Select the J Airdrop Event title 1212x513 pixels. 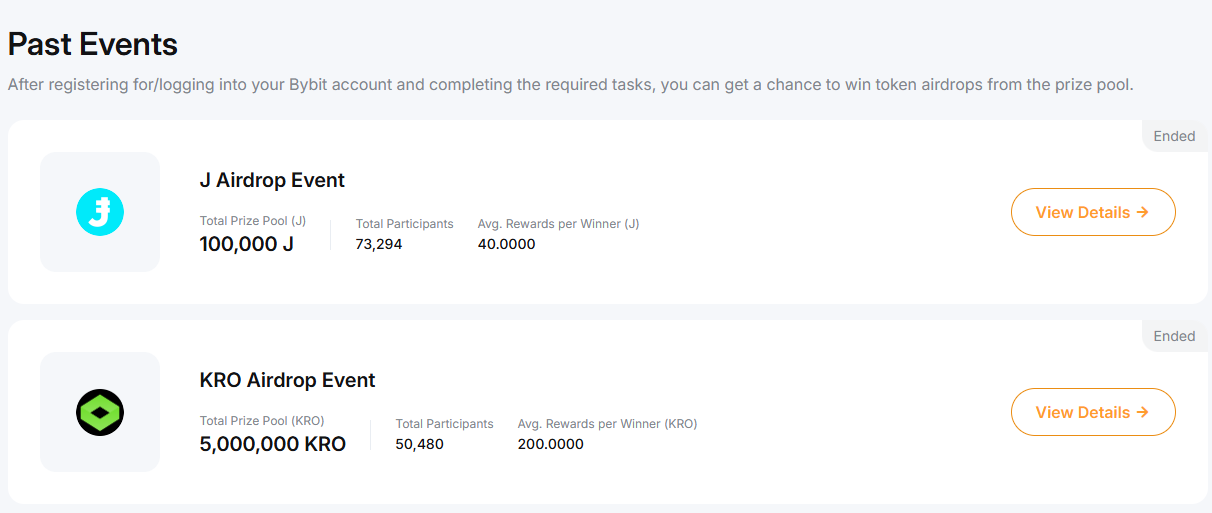272,181
